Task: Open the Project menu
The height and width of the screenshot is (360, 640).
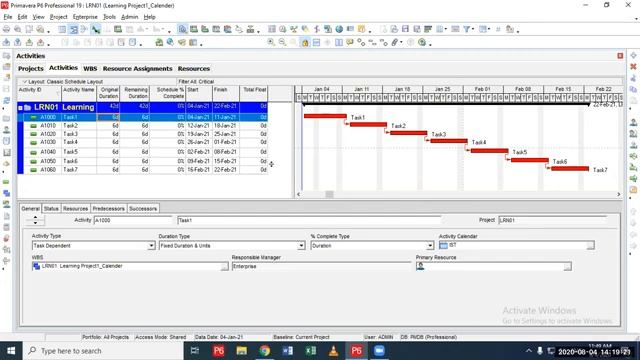Action: click(58, 17)
